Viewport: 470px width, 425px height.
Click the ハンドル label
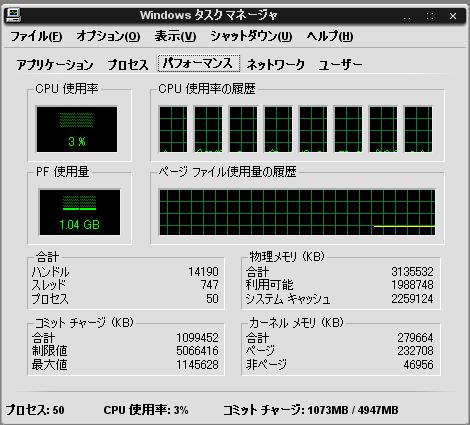point(51,272)
